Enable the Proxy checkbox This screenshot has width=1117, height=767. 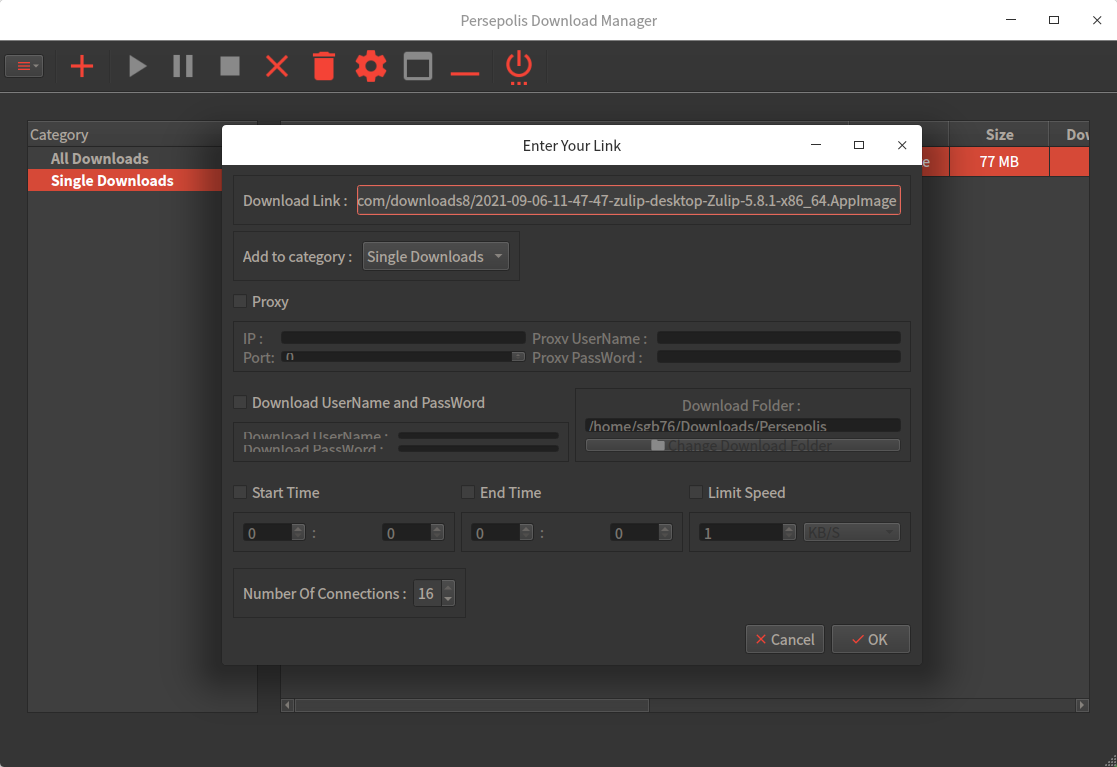click(x=240, y=301)
